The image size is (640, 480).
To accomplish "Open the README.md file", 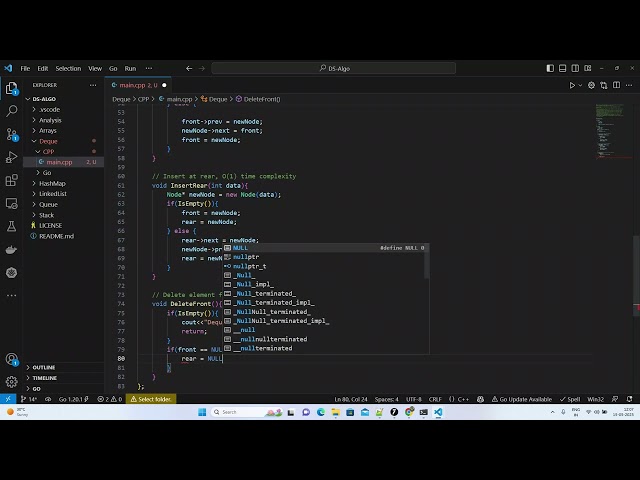I will pos(56,236).
